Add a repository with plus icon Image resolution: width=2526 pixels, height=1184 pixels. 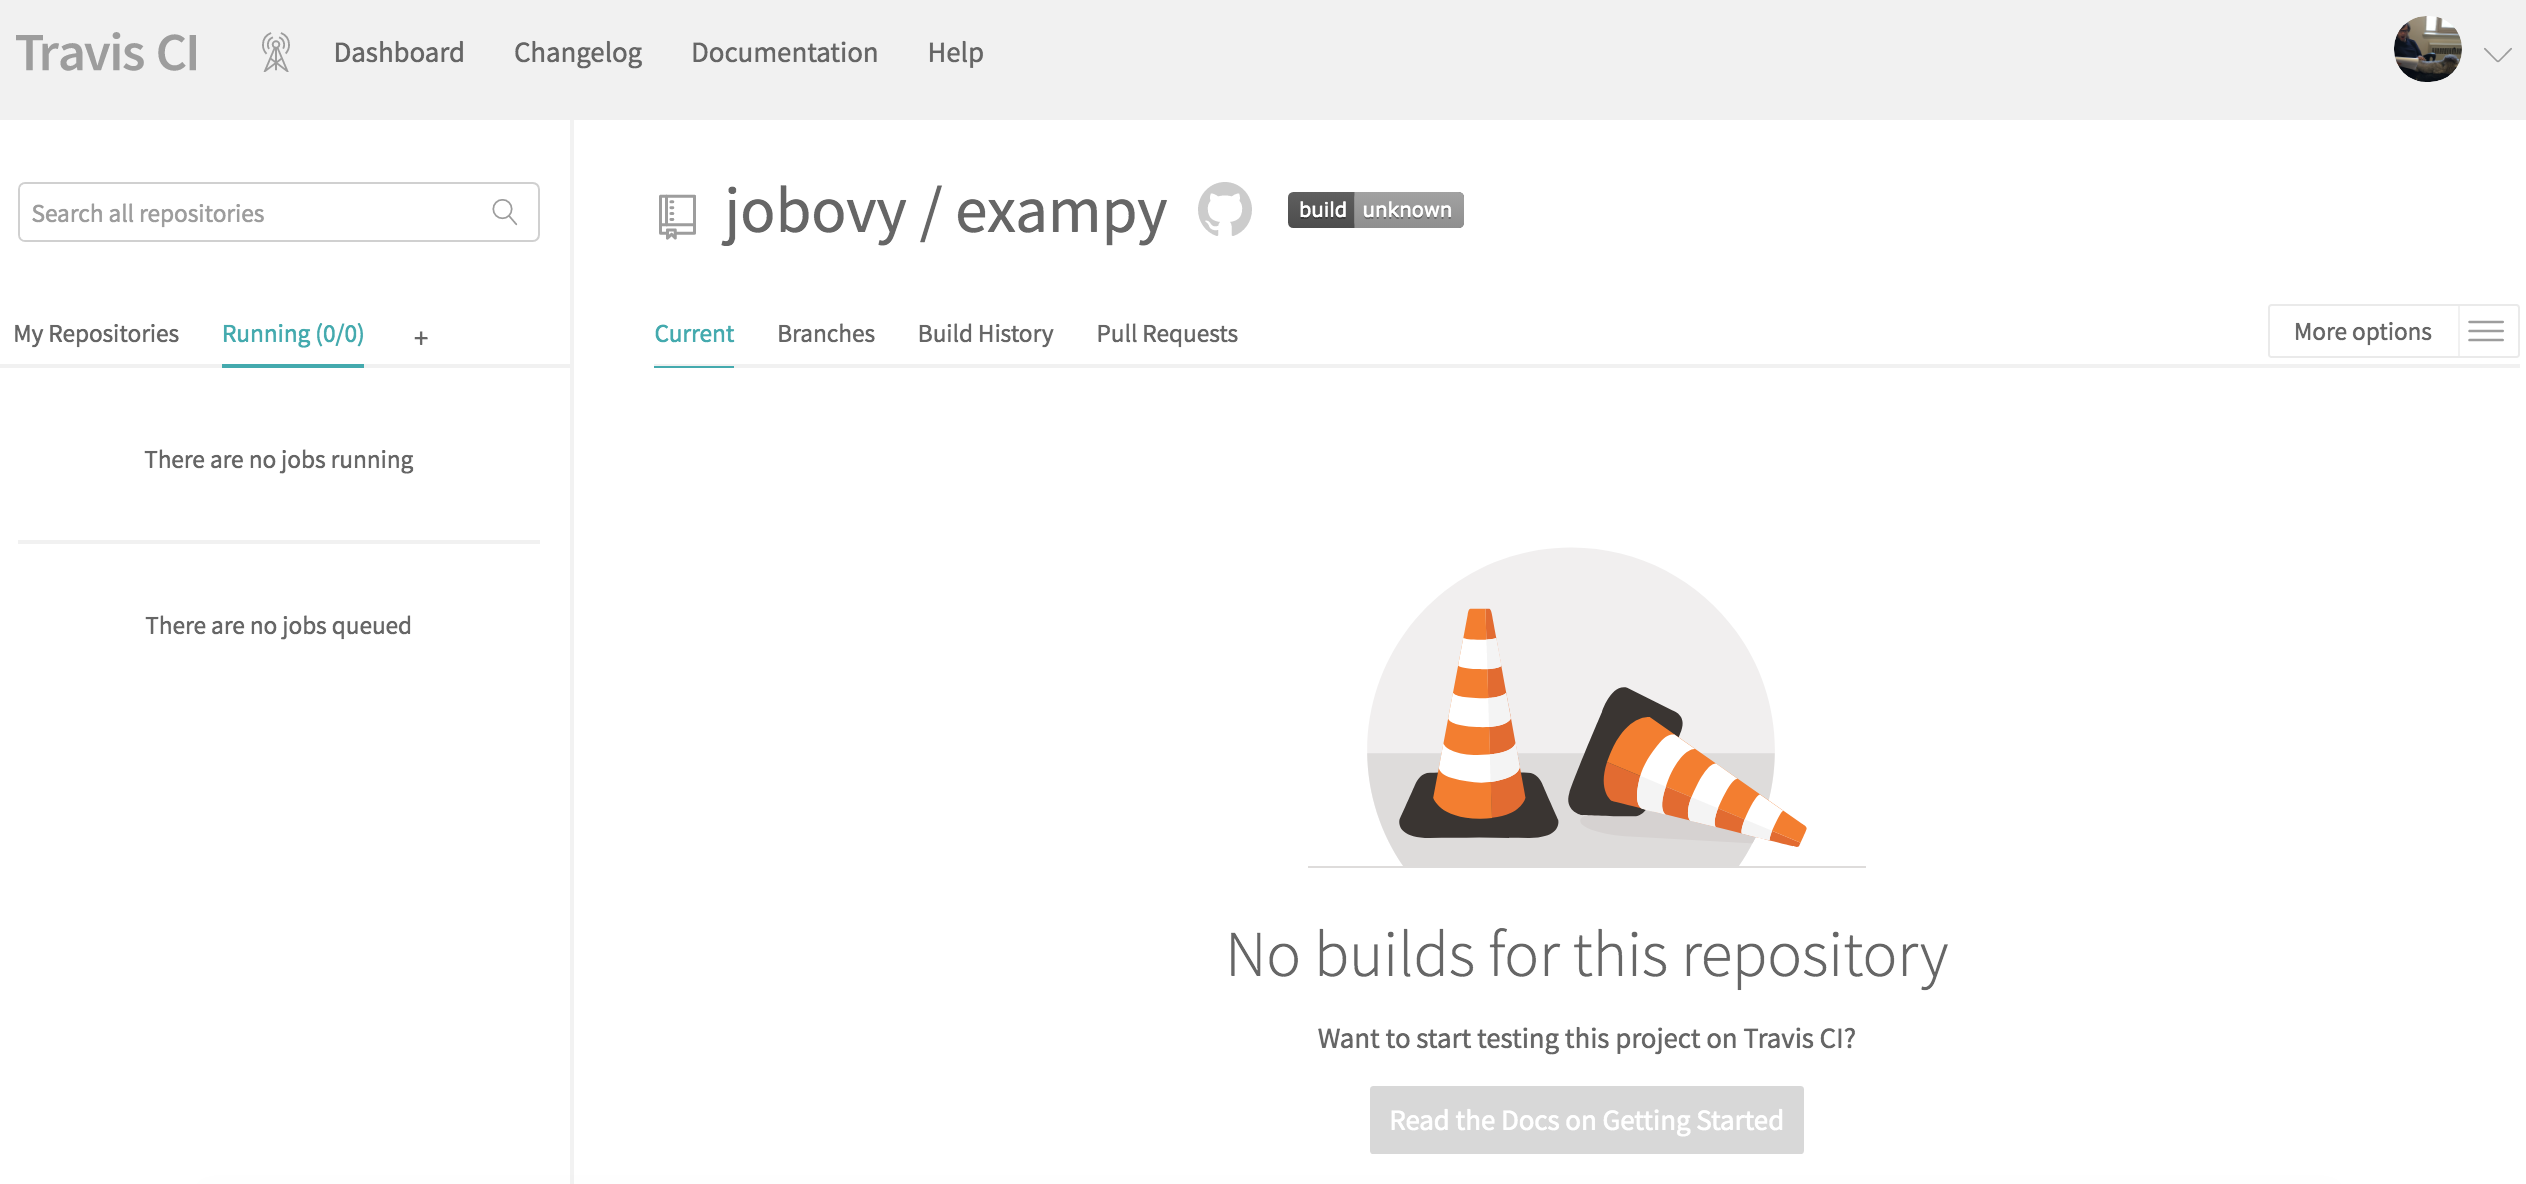tap(421, 338)
